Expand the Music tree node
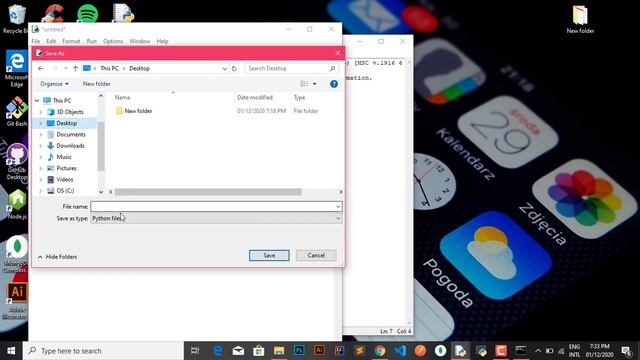This screenshot has height=360, width=640. (x=40, y=157)
